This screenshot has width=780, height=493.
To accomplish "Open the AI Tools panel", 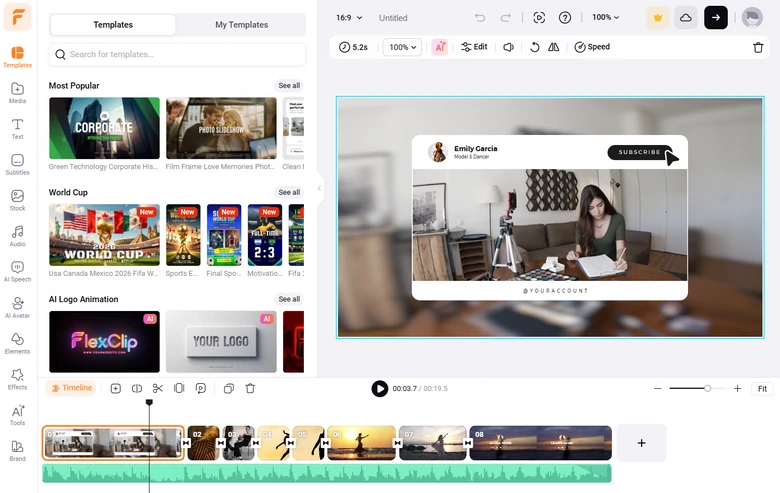I will click(x=17, y=415).
